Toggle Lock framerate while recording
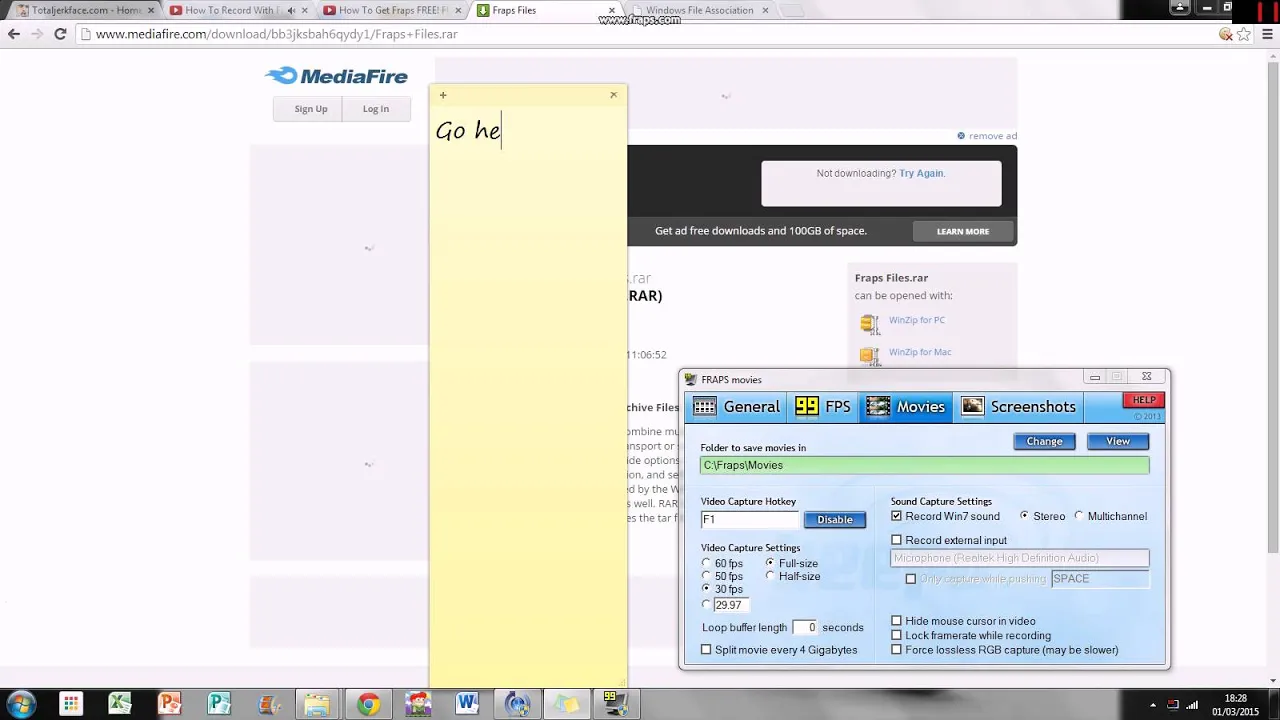 click(x=897, y=635)
